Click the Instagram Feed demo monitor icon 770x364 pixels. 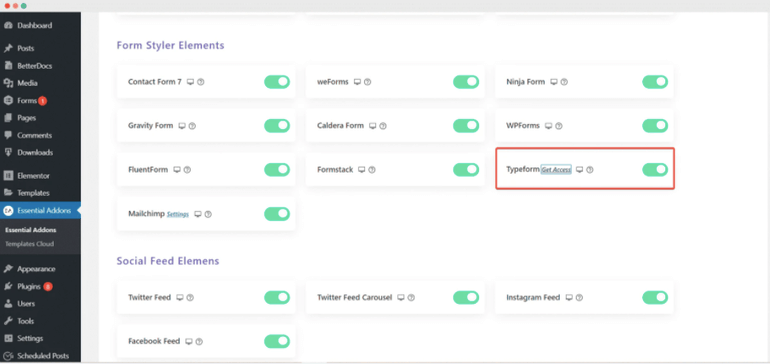pyautogui.click(x=569, y=298)
